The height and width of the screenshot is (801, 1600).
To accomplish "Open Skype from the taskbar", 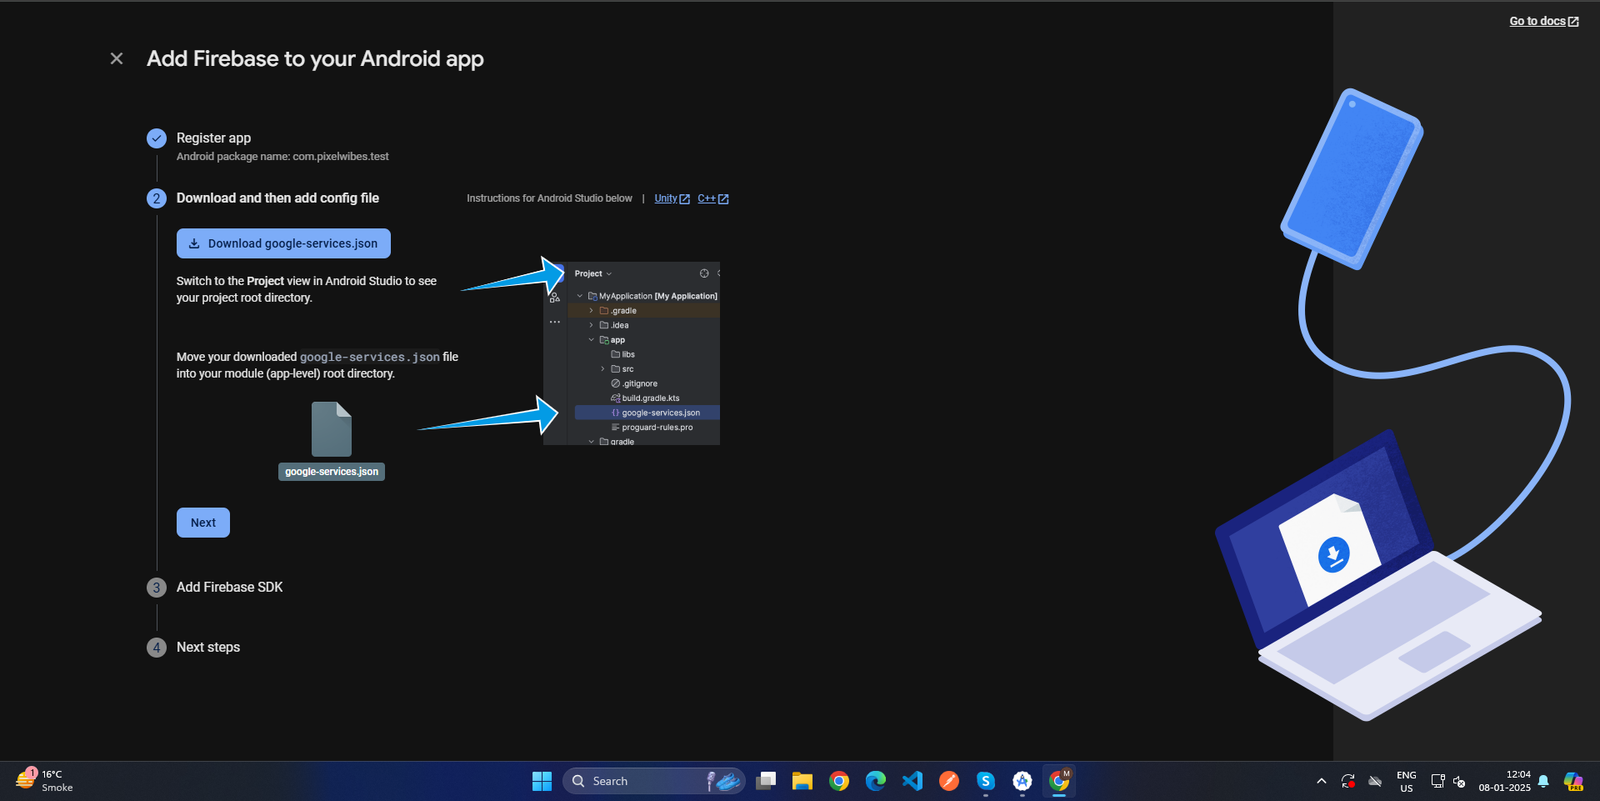I will coord(985,781).
